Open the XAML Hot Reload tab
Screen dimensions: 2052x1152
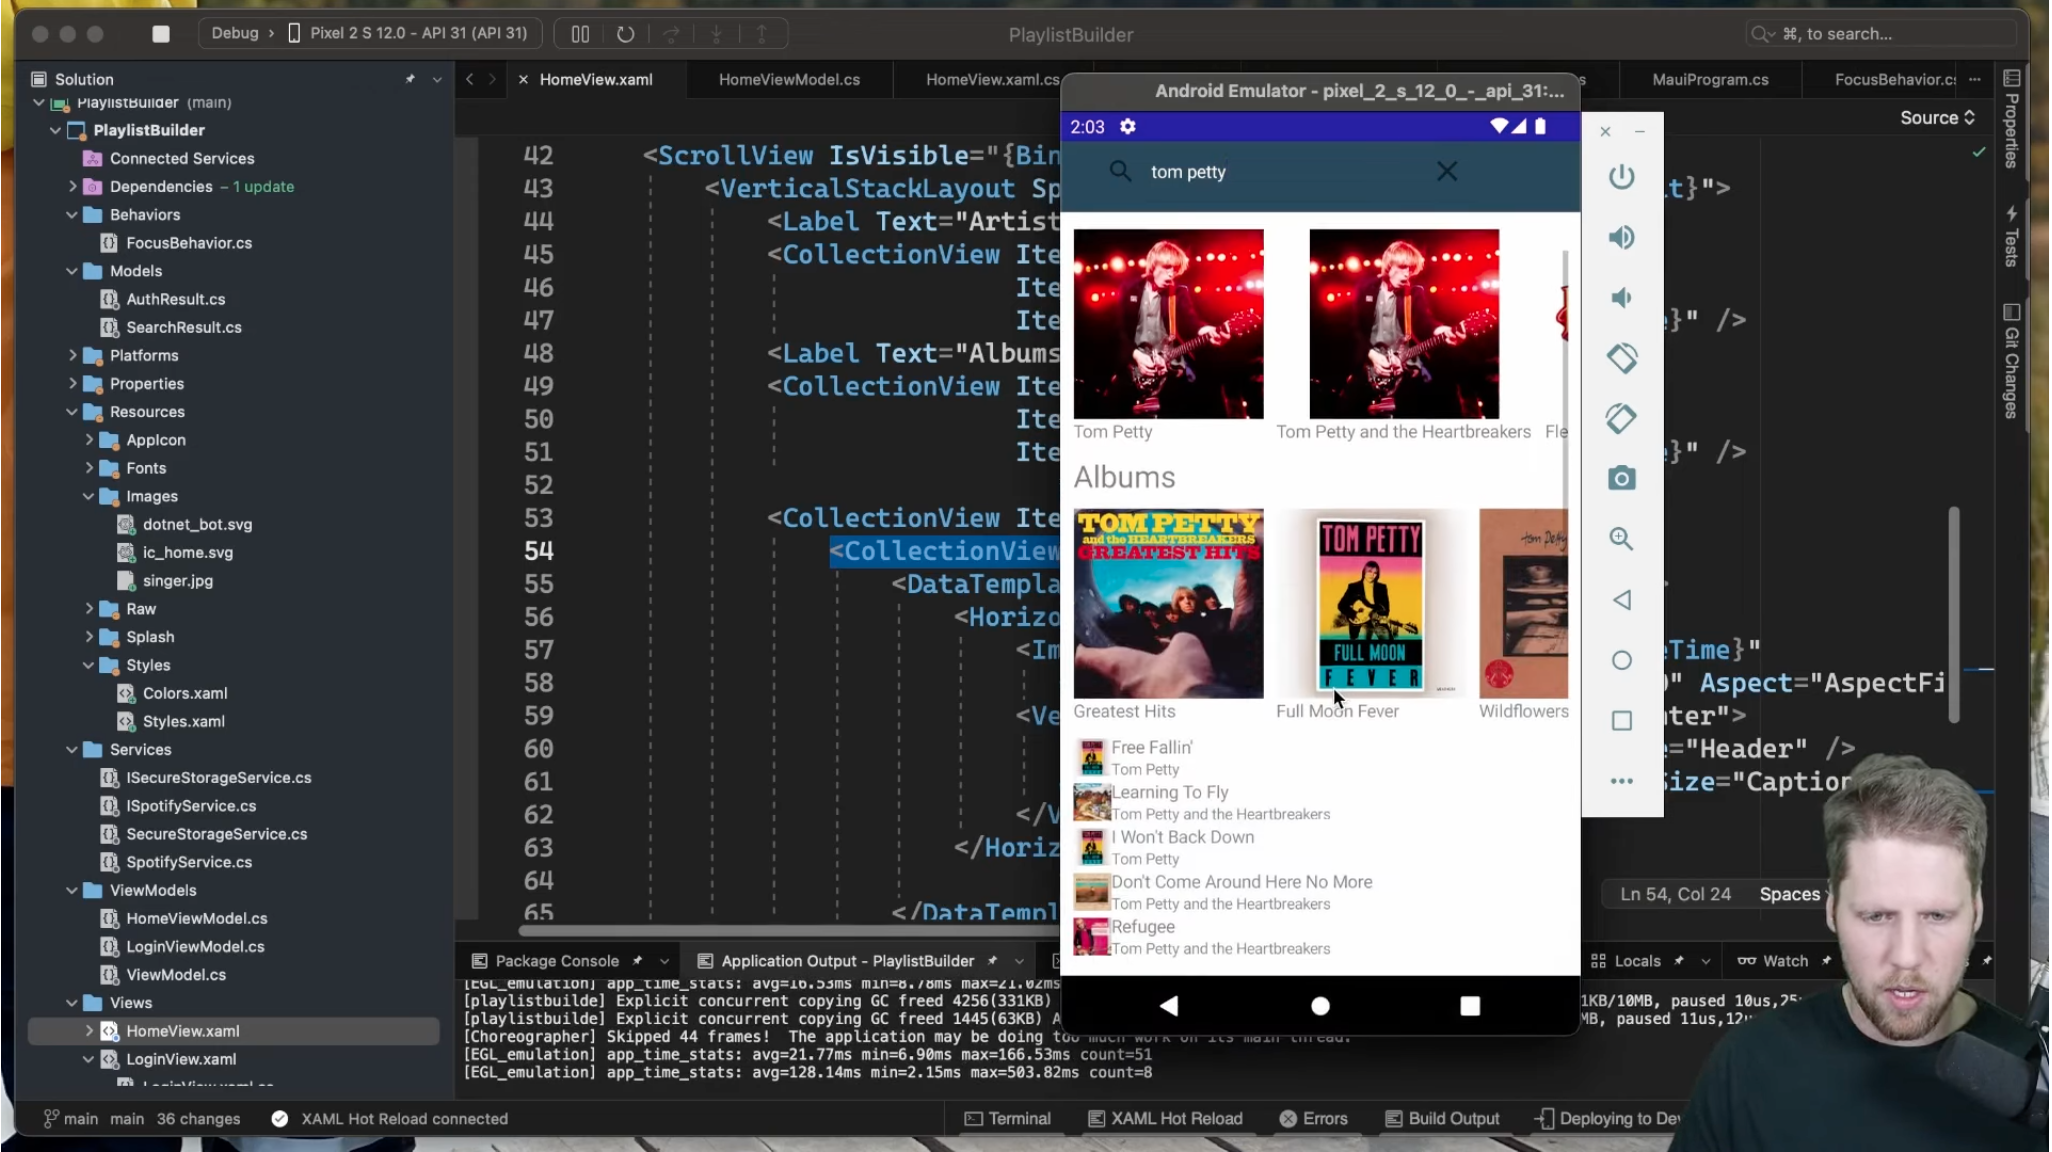(1165, 1119)
